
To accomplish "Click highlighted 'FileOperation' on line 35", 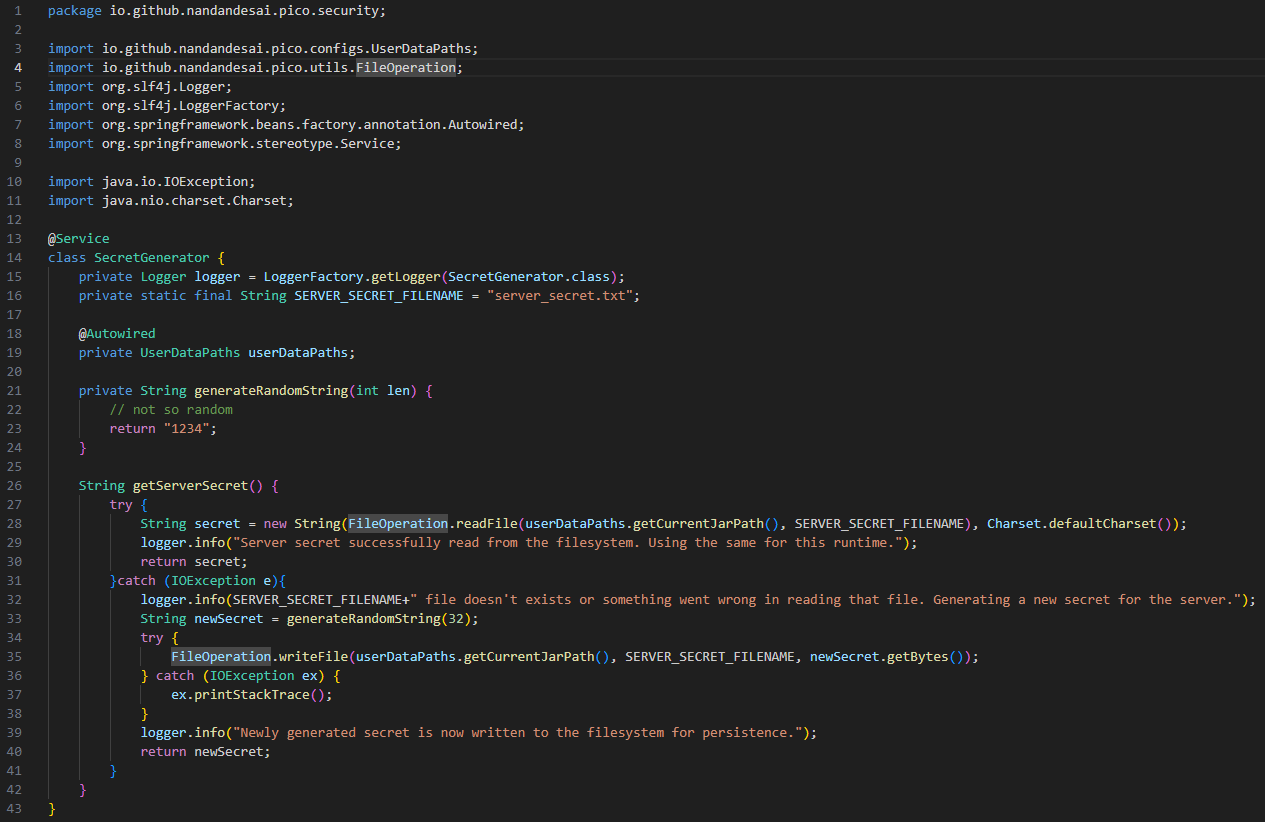I will (221, 657).
